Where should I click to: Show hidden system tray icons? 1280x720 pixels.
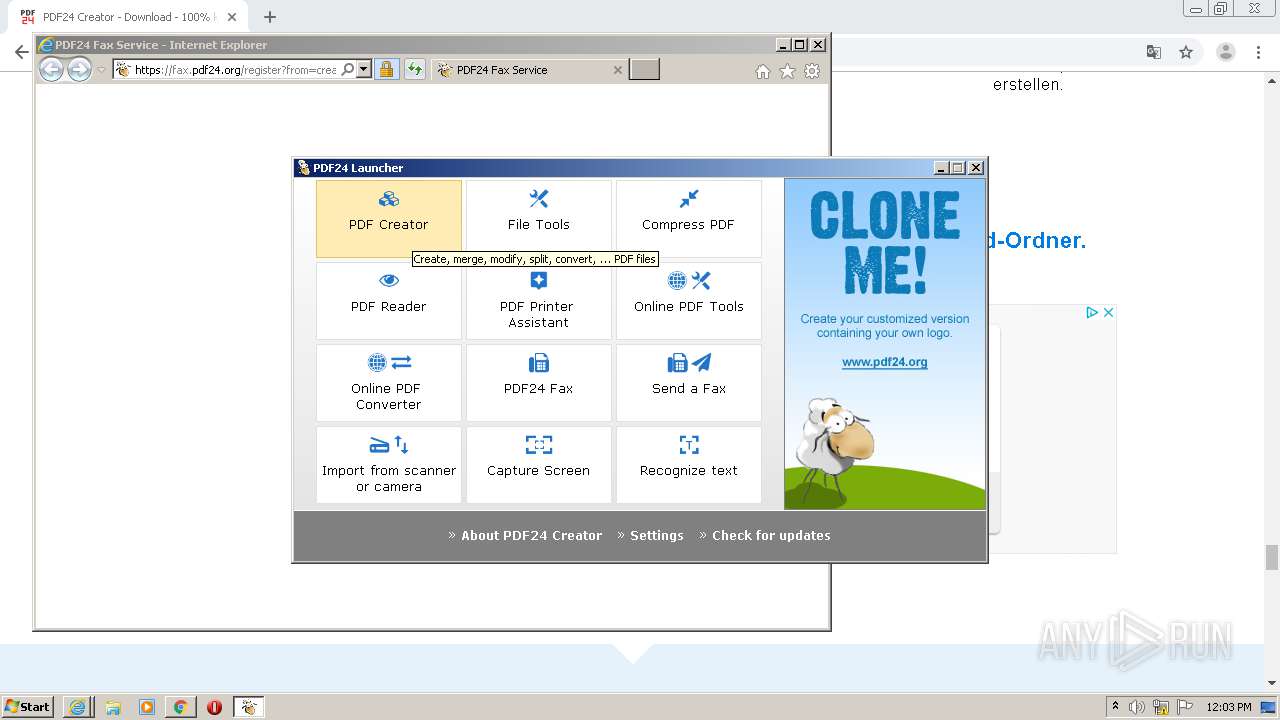[x=1115, y=707]
